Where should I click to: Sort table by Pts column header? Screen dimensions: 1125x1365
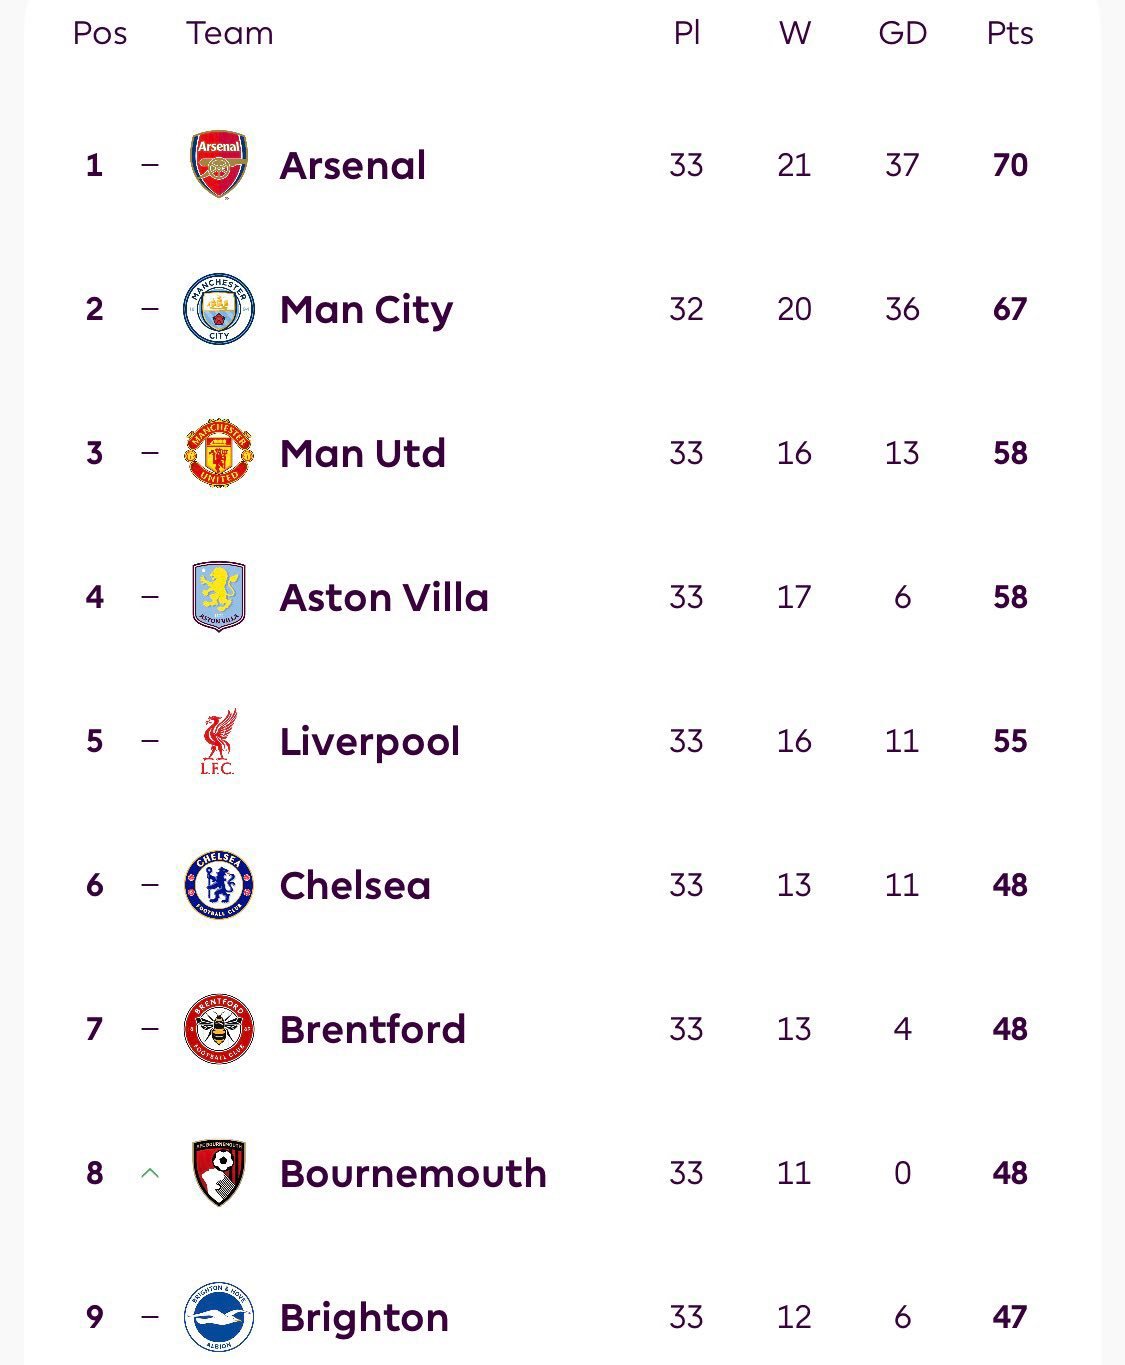pyautogui.click(x=1010, y=33)
